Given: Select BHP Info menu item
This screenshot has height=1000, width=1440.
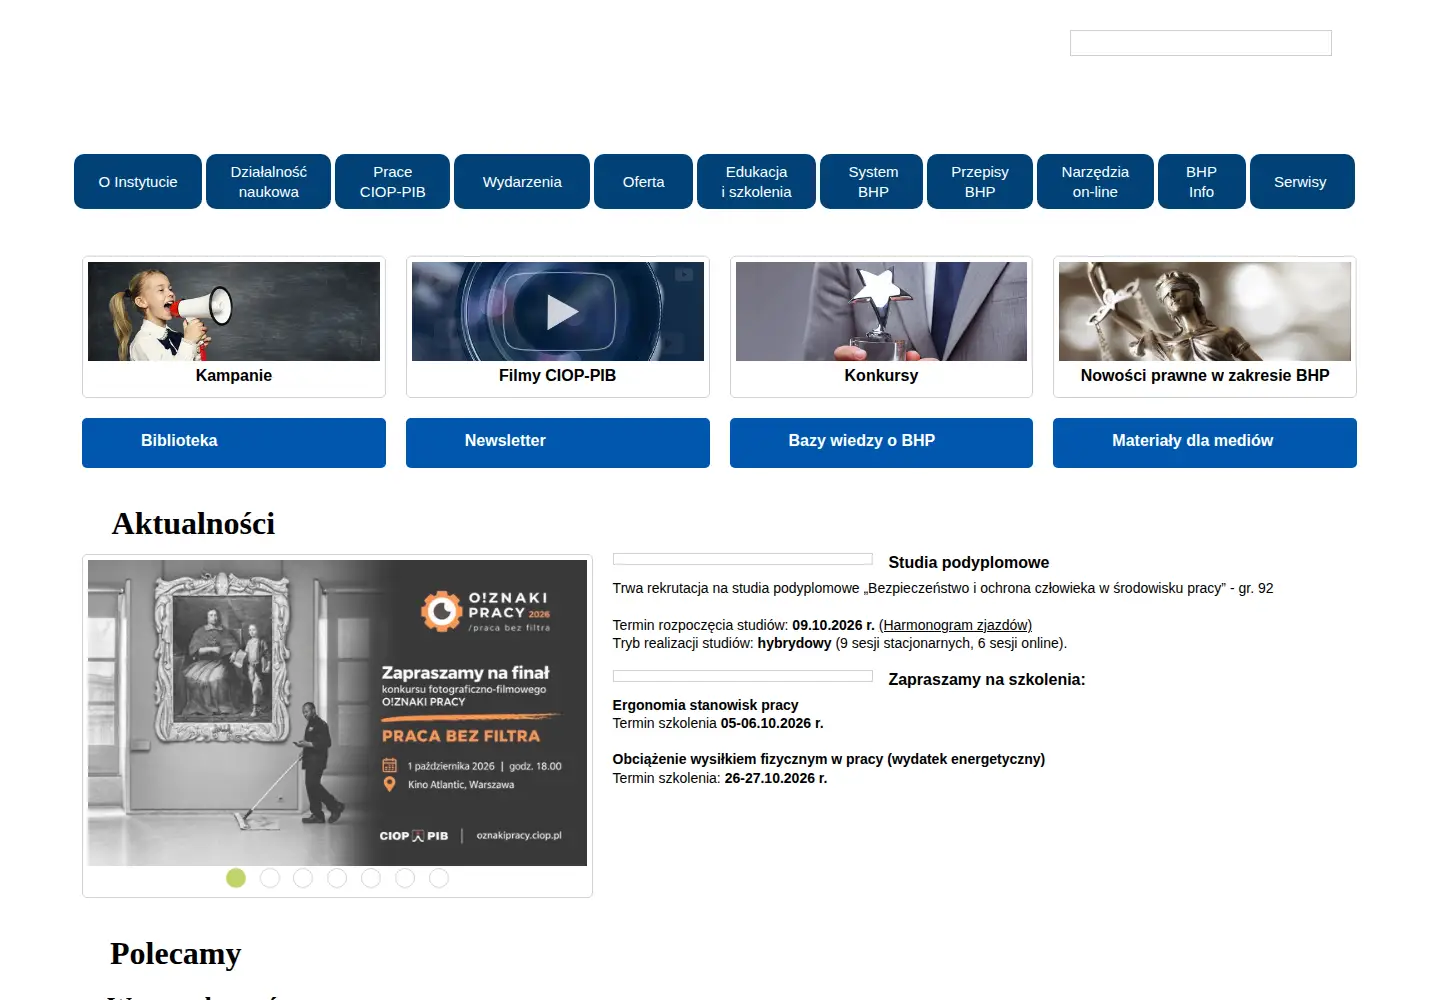Looking at the screenshot, I should pyautogui.click(x=1201, y=182).
